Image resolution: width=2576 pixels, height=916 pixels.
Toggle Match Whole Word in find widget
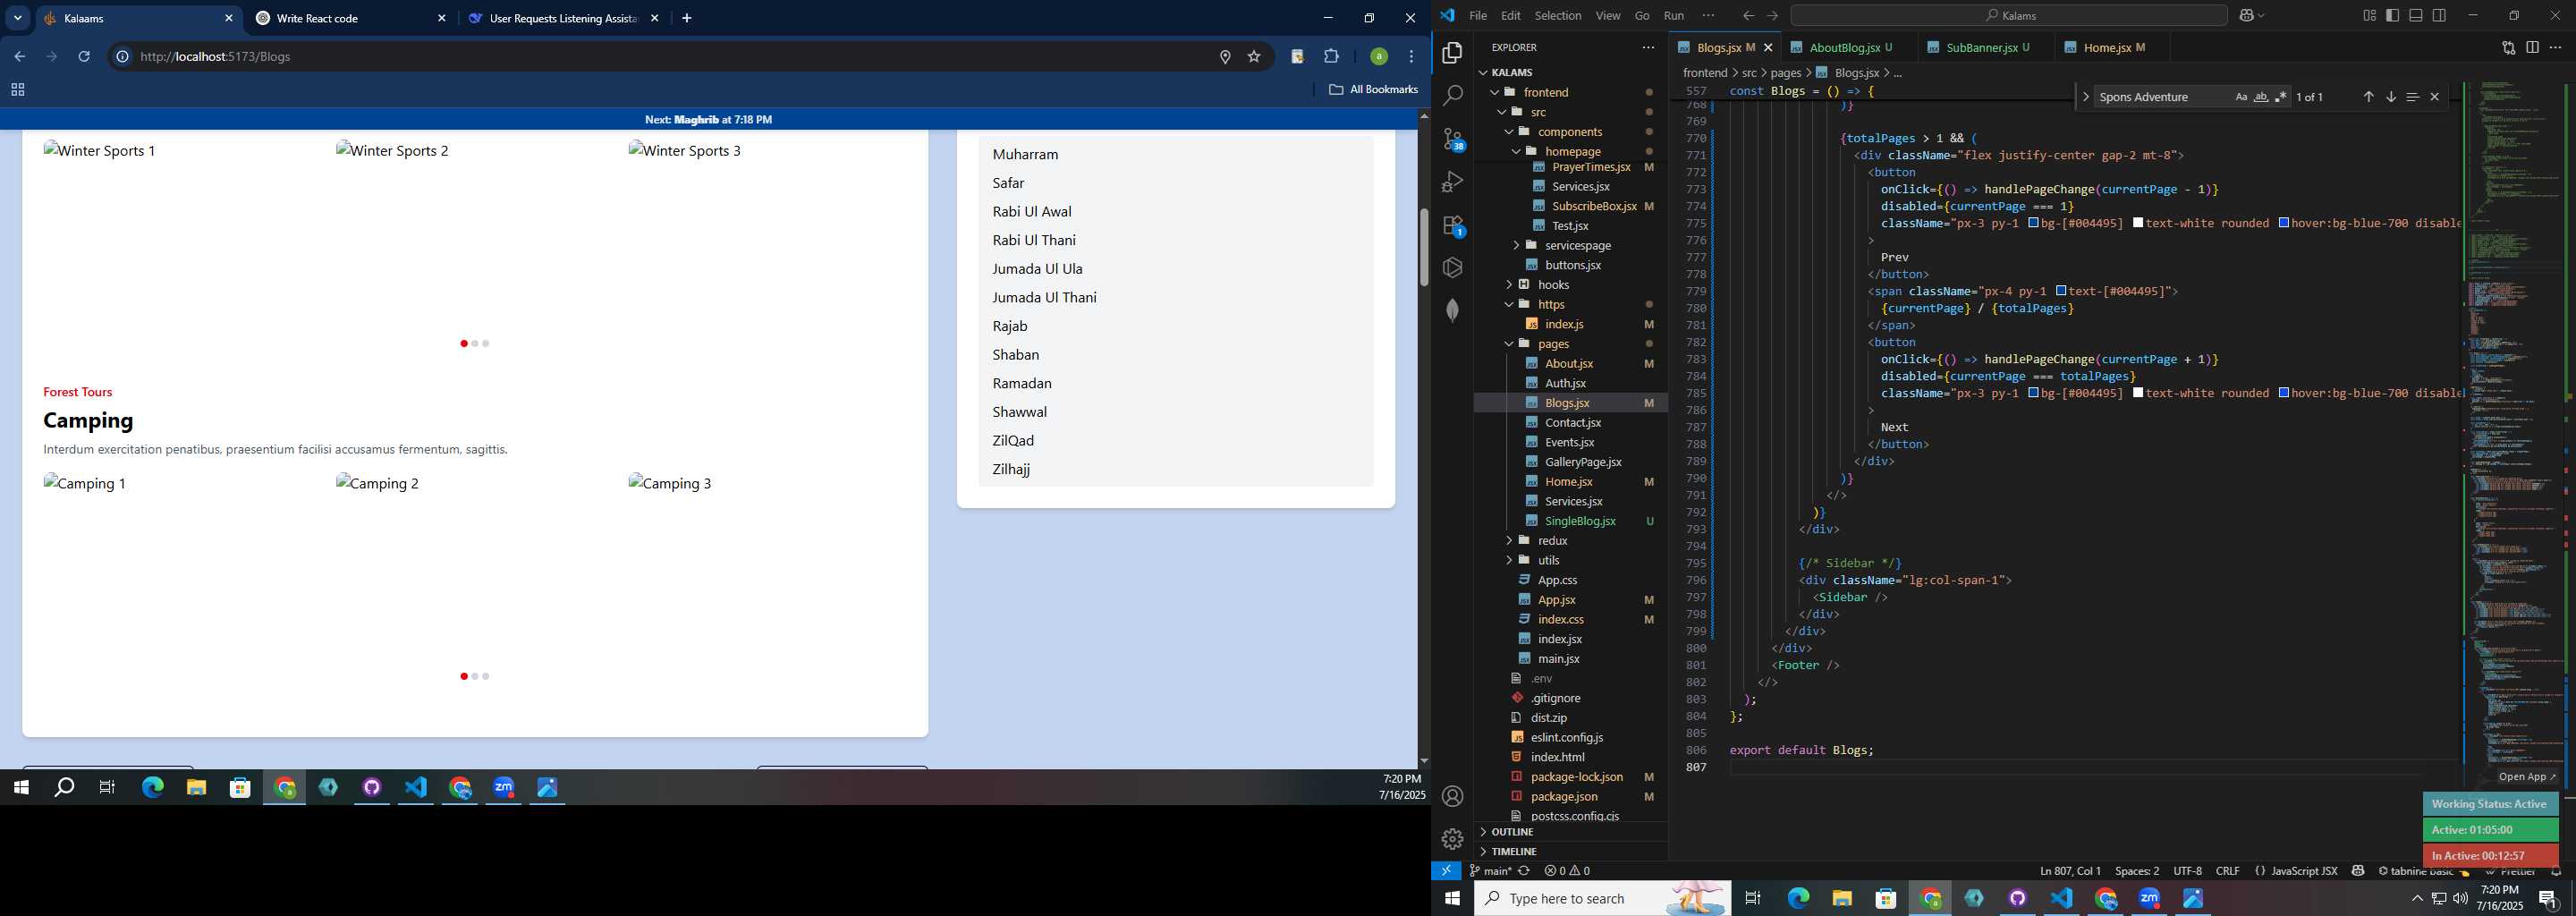2261,97
